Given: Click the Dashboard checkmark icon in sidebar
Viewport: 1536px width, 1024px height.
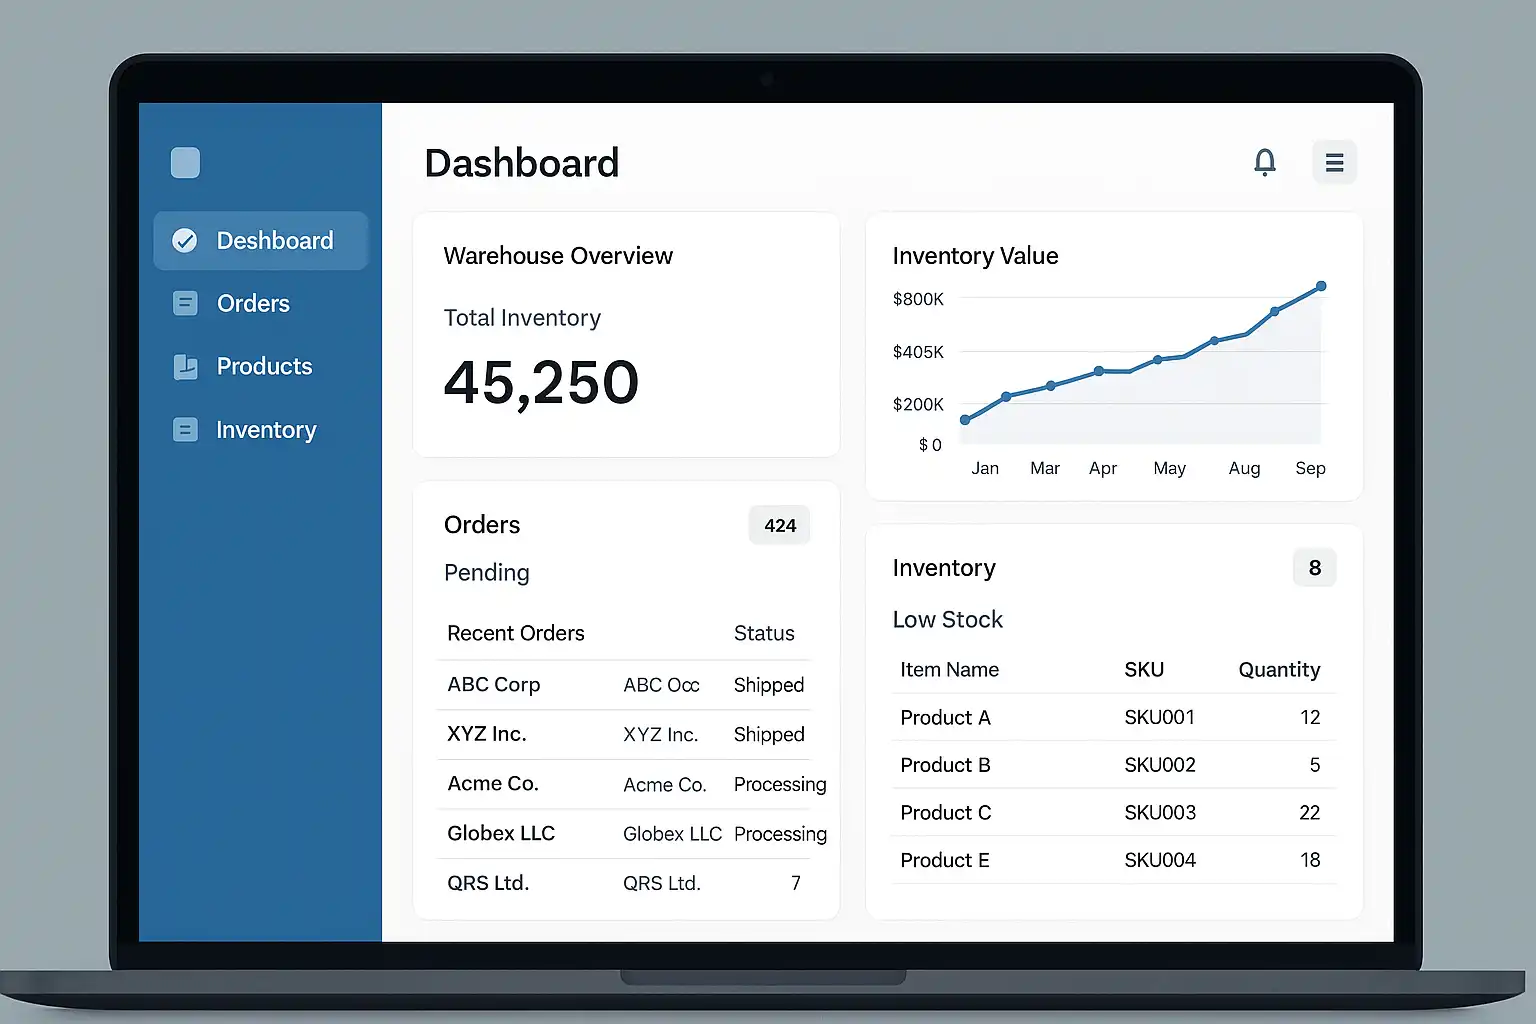Looking at the screenshot, I should (x=185, y=240).
